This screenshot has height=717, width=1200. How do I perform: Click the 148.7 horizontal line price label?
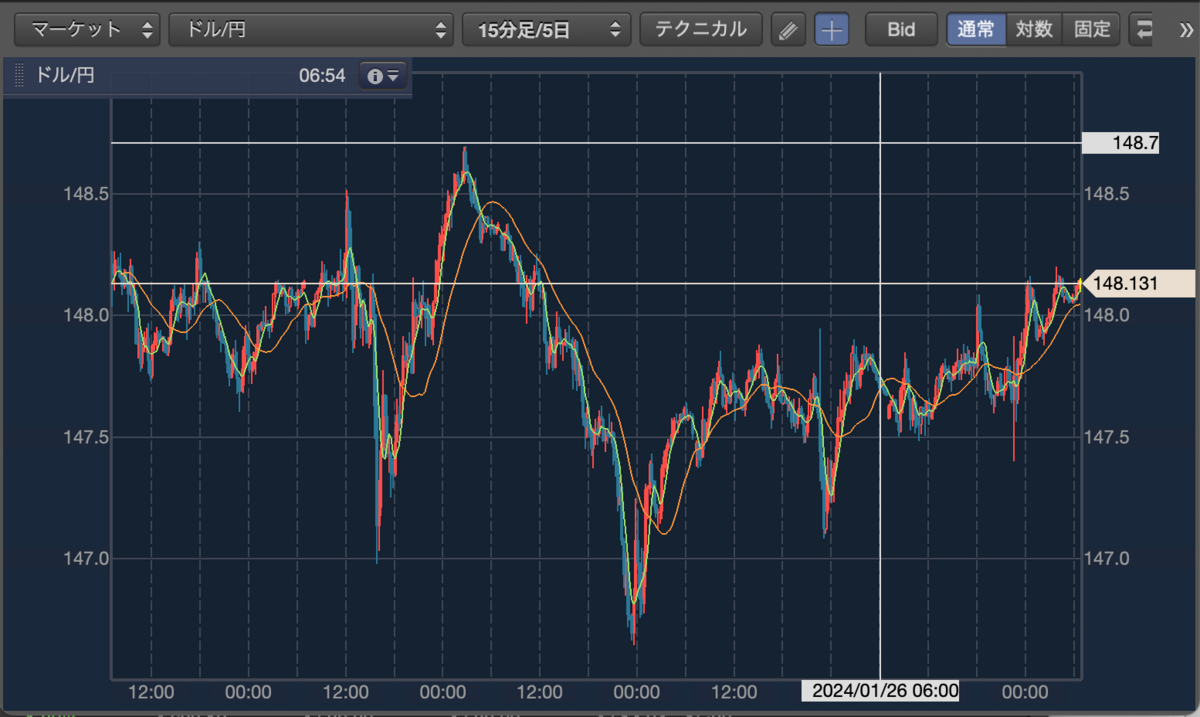coord(1121,143)
